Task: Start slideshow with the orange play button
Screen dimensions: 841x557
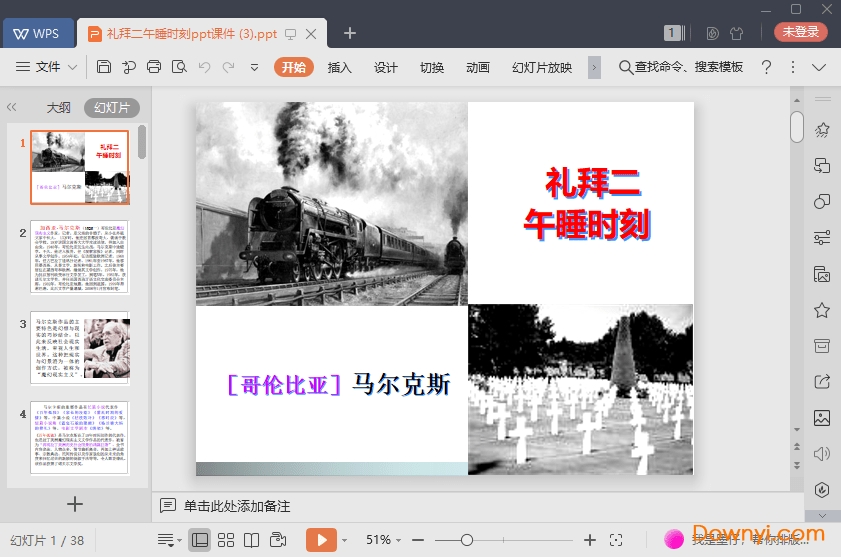Action: tap(321, 540)
